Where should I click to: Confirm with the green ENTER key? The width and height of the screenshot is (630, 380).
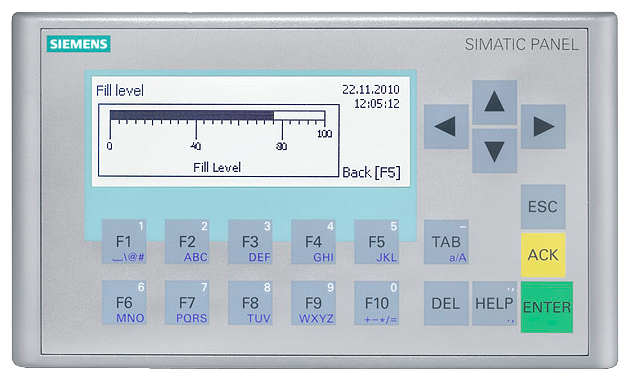(x=547, y=307)
